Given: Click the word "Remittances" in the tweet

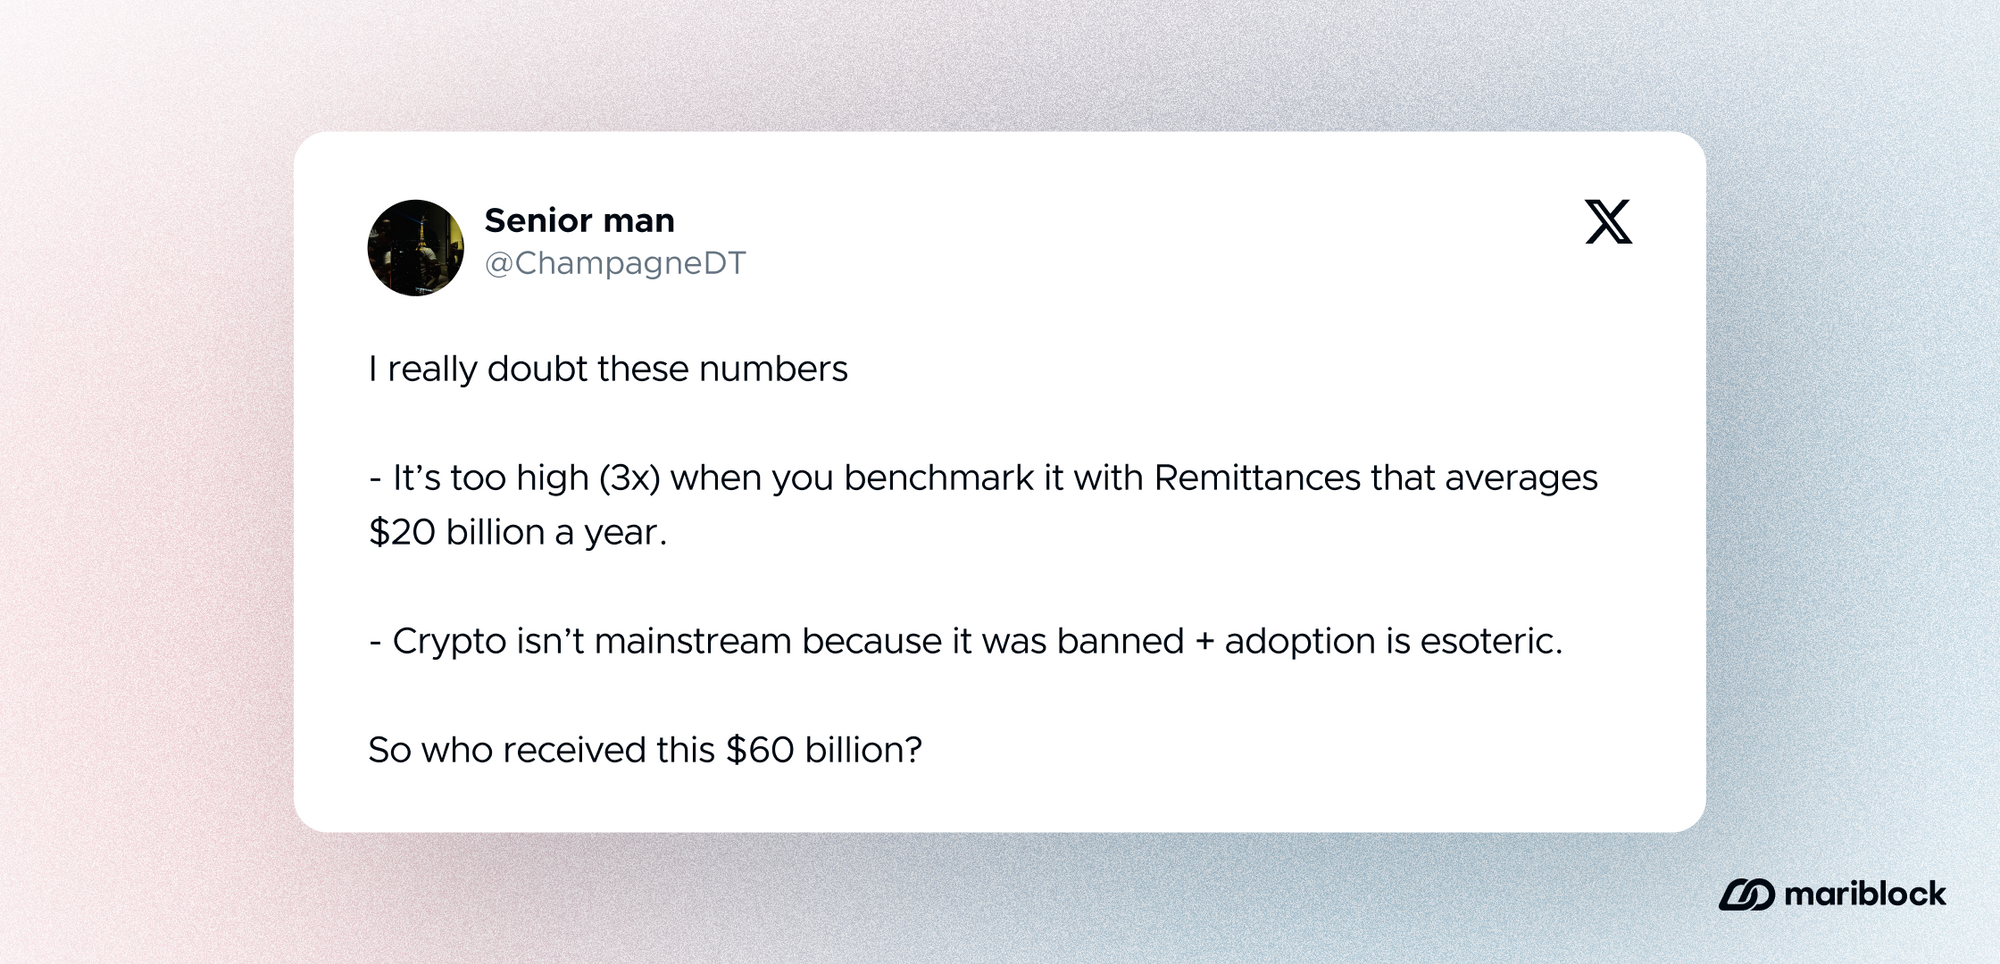Looking at the screenshot, I should (x=1257, y=478).
